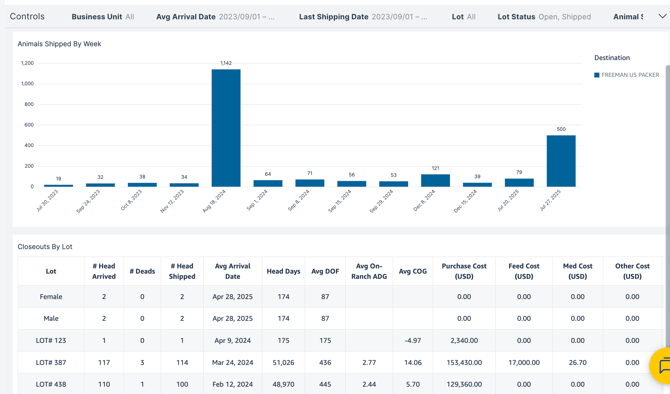Click the Sep 24, 2023 bar (32)

click(100, 185)
